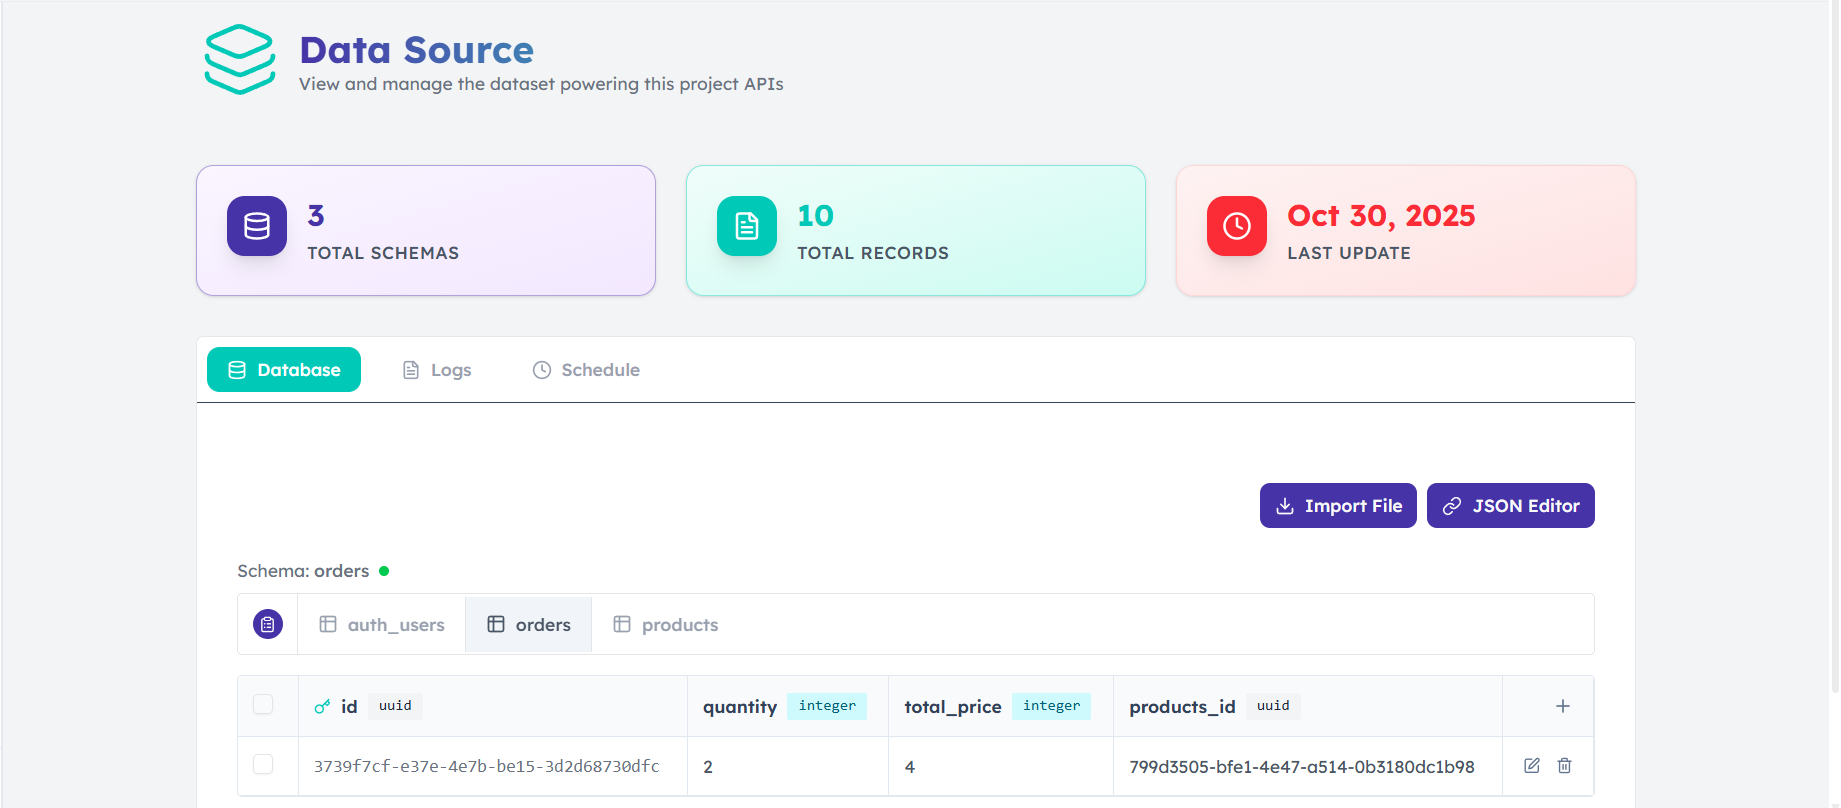Click the Import File button

point(1338,506)
